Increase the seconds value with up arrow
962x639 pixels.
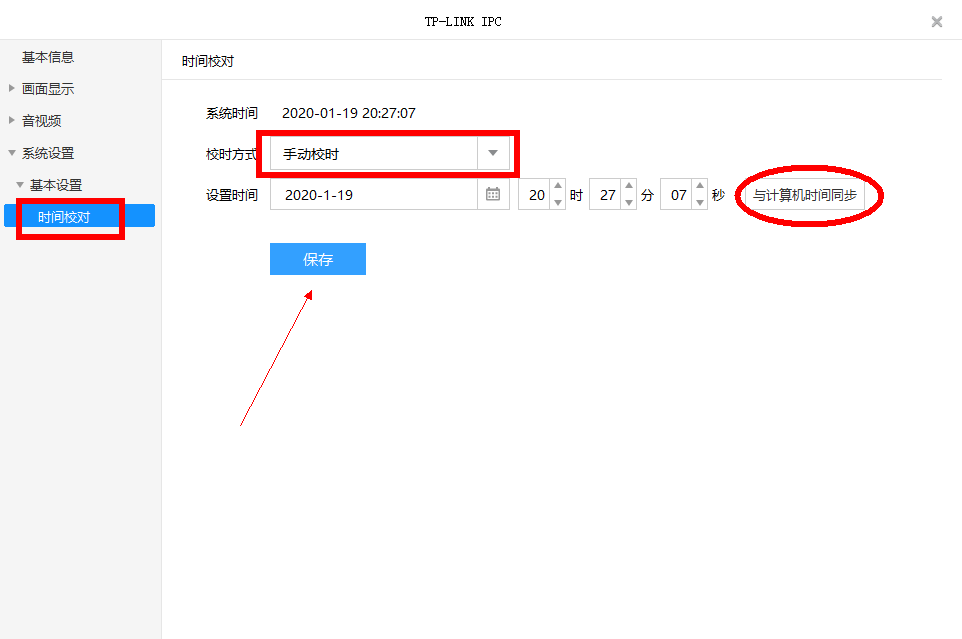(x=700, y=187)
